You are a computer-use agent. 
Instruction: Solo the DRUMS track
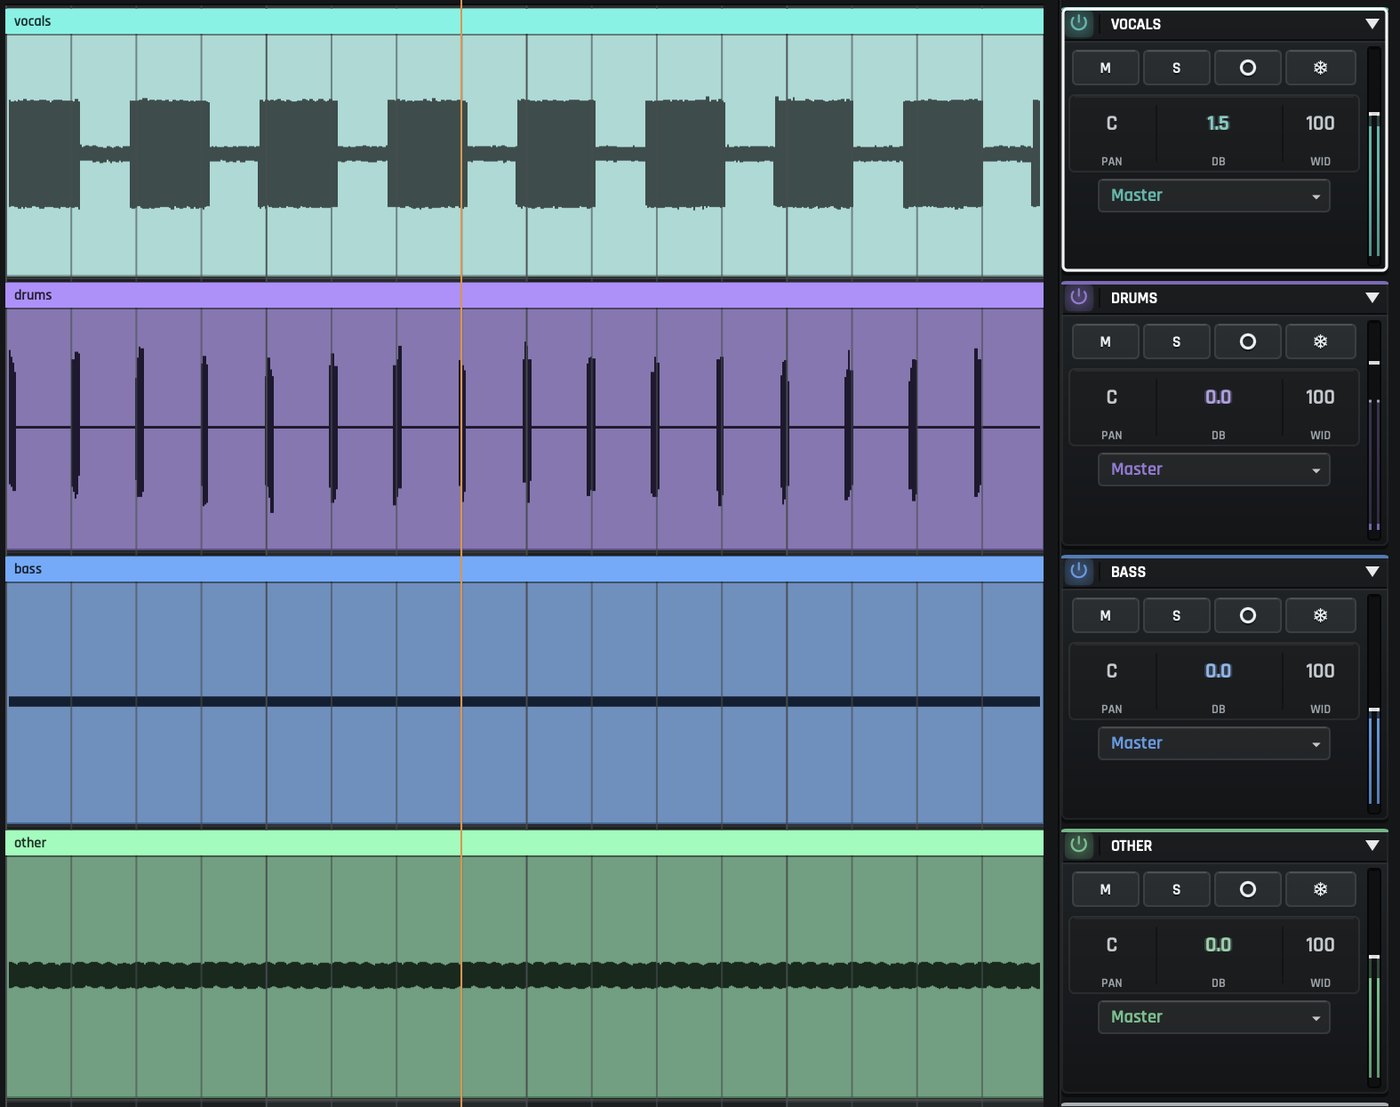tap(1176, 342)
